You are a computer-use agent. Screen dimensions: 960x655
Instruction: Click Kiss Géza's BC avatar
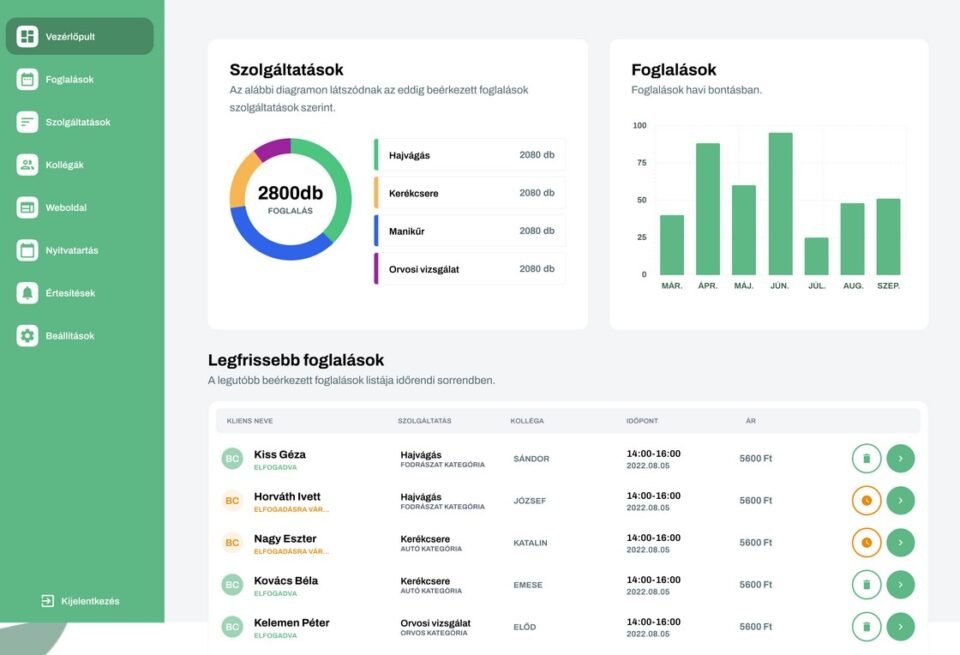[232, 458]
